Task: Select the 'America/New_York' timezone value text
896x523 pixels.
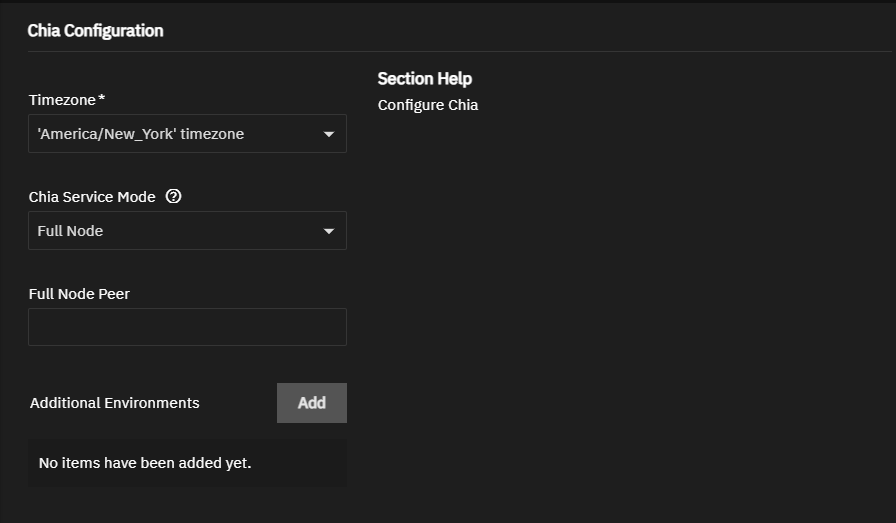Action: 141,134
